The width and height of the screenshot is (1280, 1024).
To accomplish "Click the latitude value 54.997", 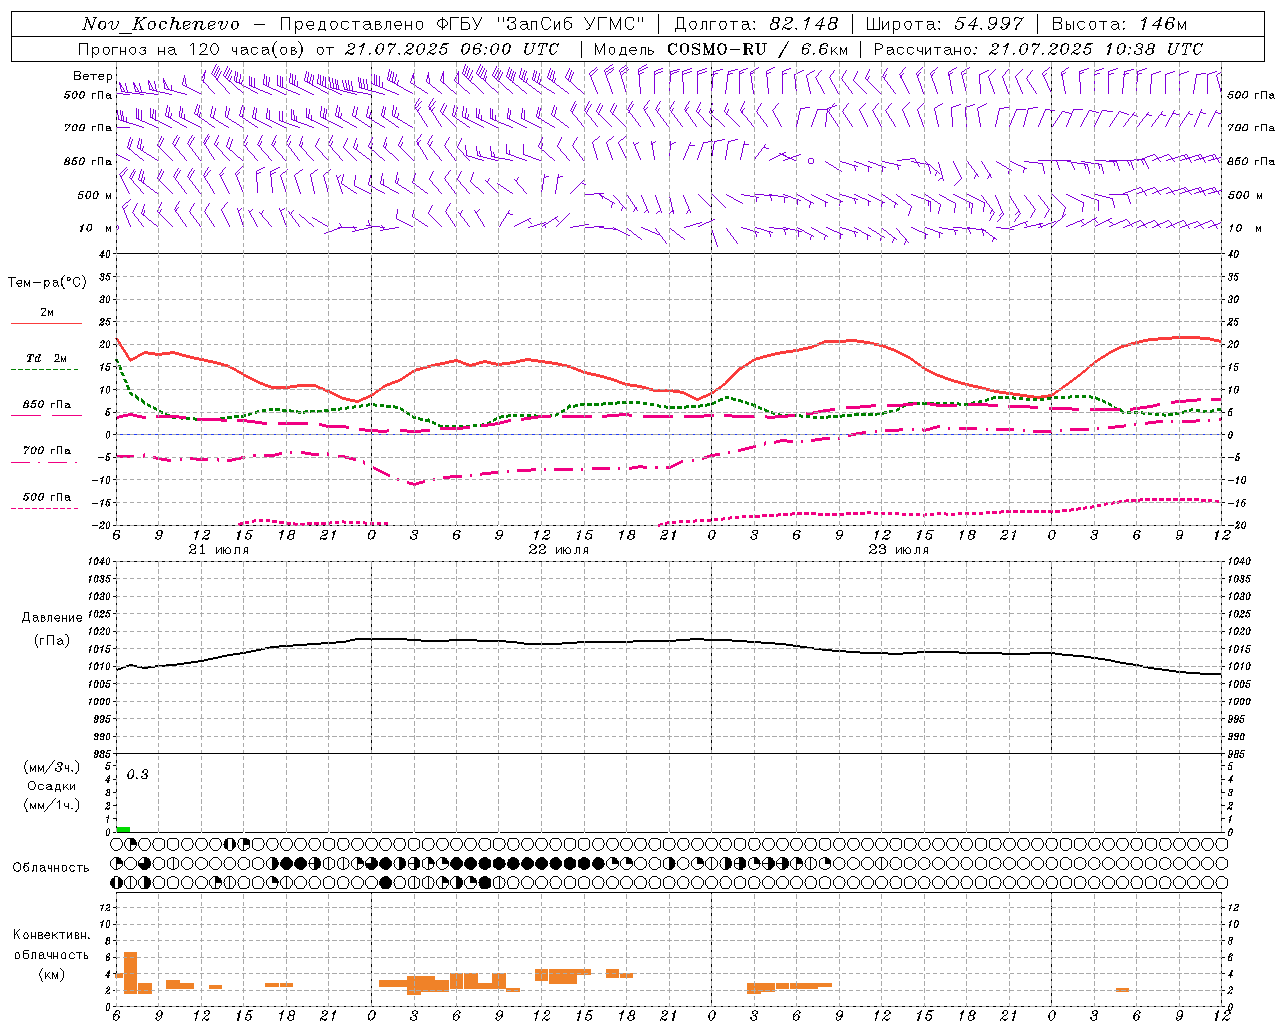I will point(989,24).
